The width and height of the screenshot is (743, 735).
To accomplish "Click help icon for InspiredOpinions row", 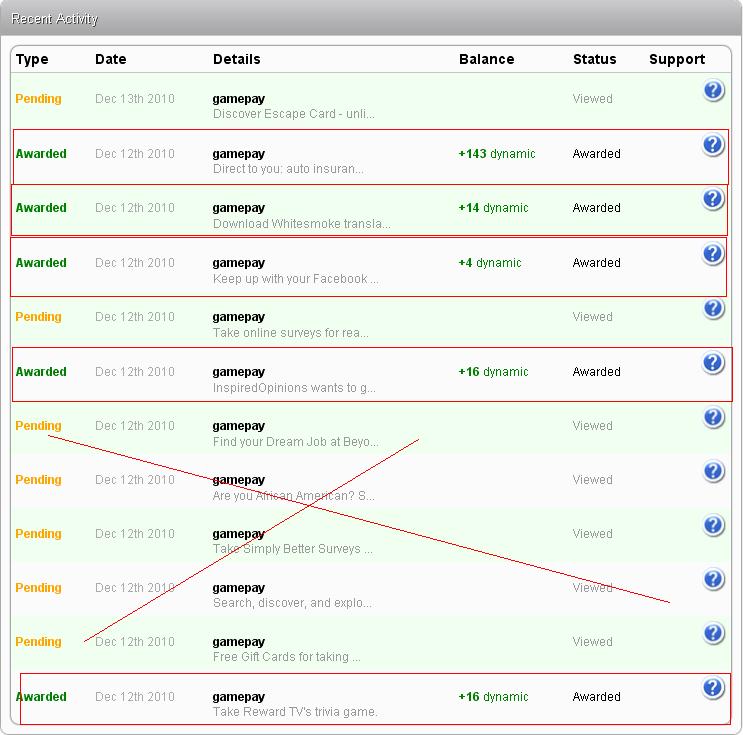I will point(713,363).
